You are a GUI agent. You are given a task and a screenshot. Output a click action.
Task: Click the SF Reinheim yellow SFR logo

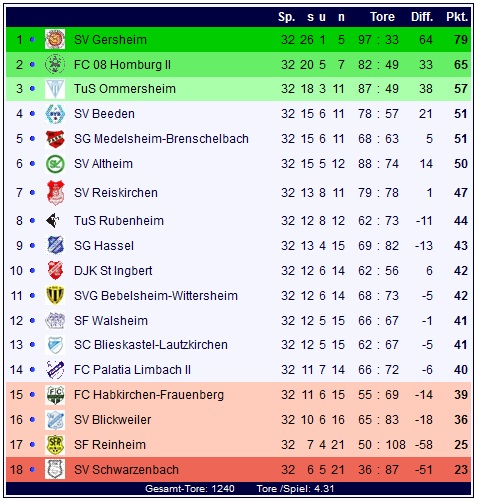tap(55, 445)
